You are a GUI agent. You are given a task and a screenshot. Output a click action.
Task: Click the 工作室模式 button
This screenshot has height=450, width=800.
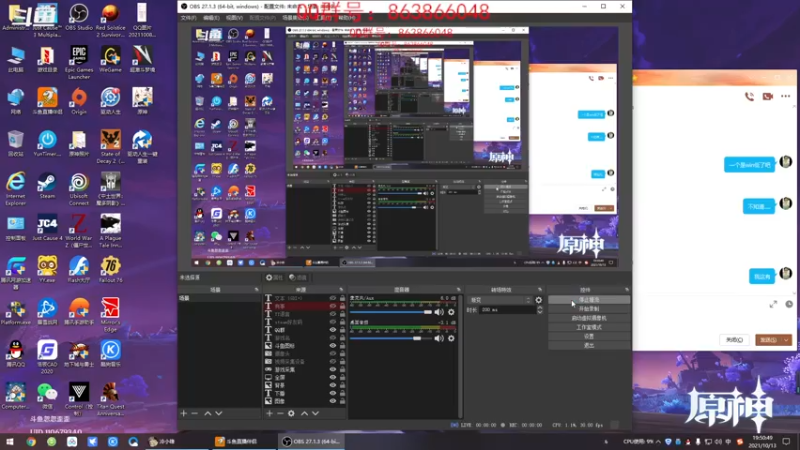pyautogui.click(x=589, y=328)
